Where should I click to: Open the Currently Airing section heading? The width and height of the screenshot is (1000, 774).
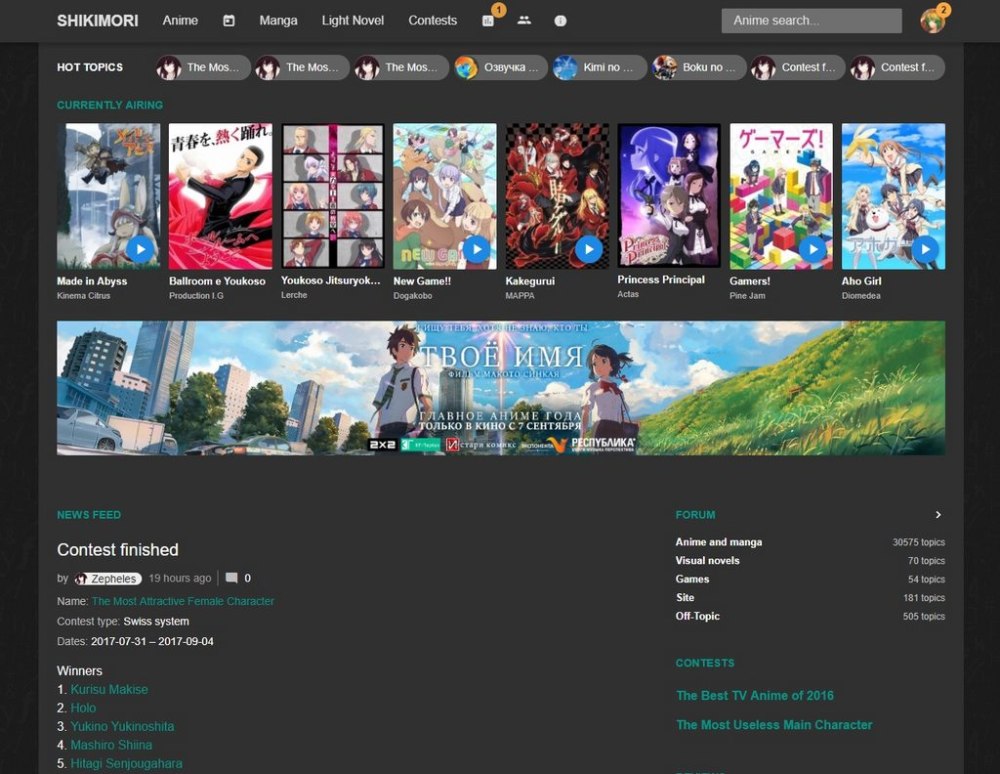click(x=110, y=105)
